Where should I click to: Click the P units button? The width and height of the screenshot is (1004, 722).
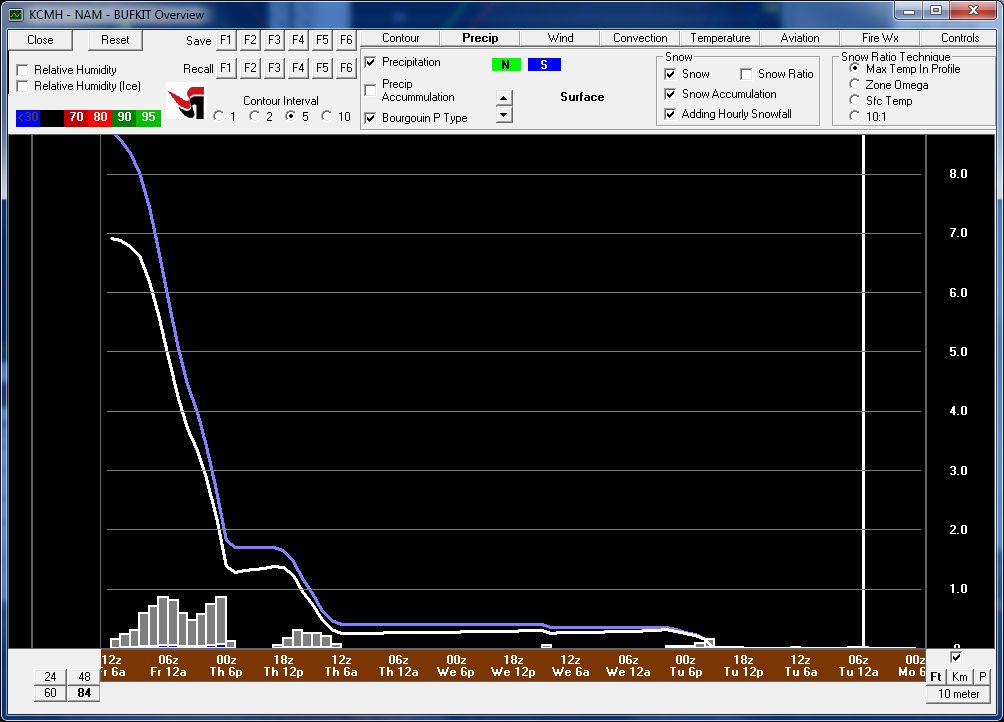pos(983,677)
